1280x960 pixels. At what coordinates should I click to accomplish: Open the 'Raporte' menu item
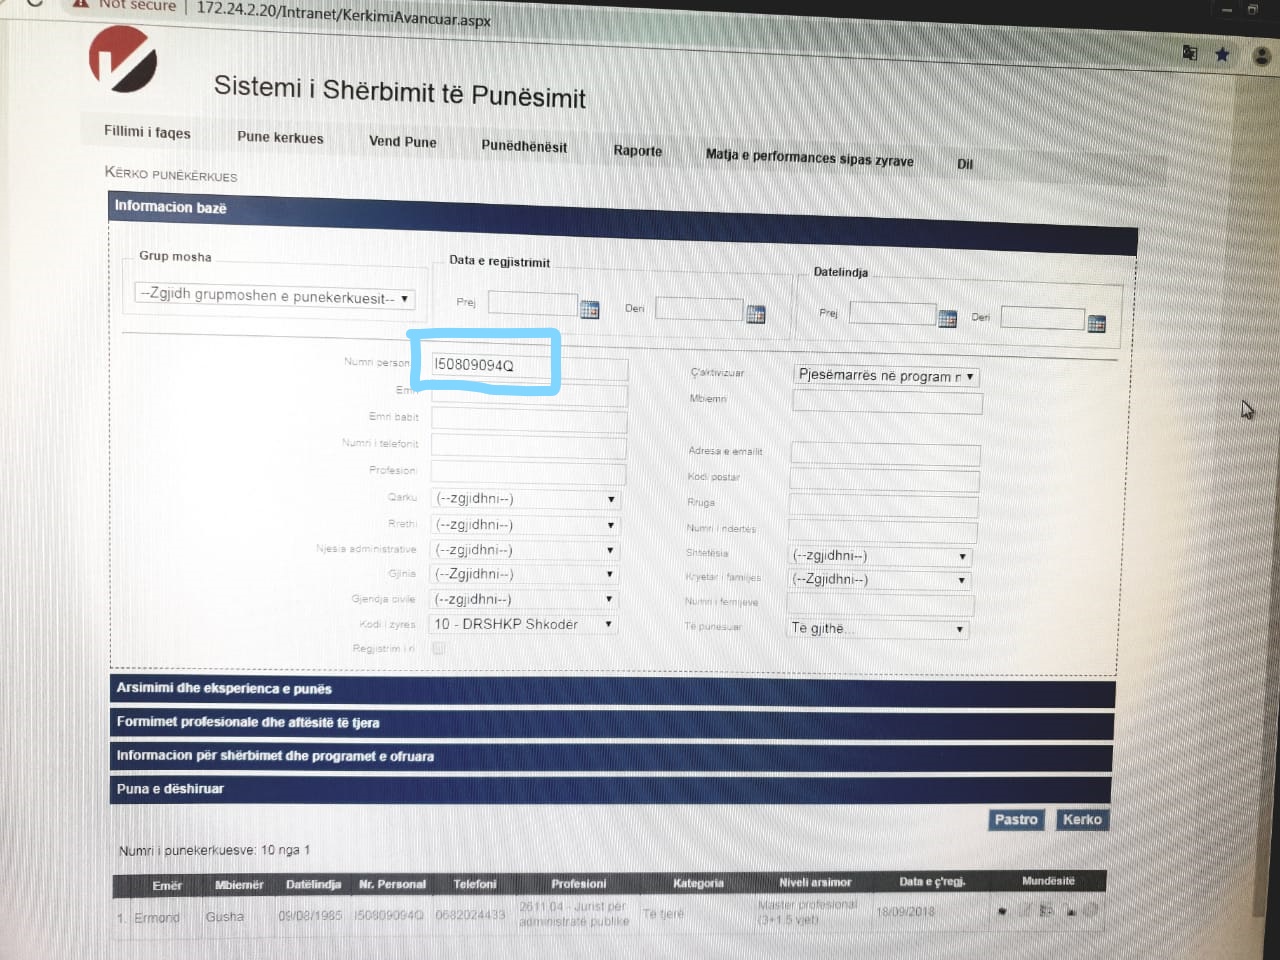[x=638, y=151]
